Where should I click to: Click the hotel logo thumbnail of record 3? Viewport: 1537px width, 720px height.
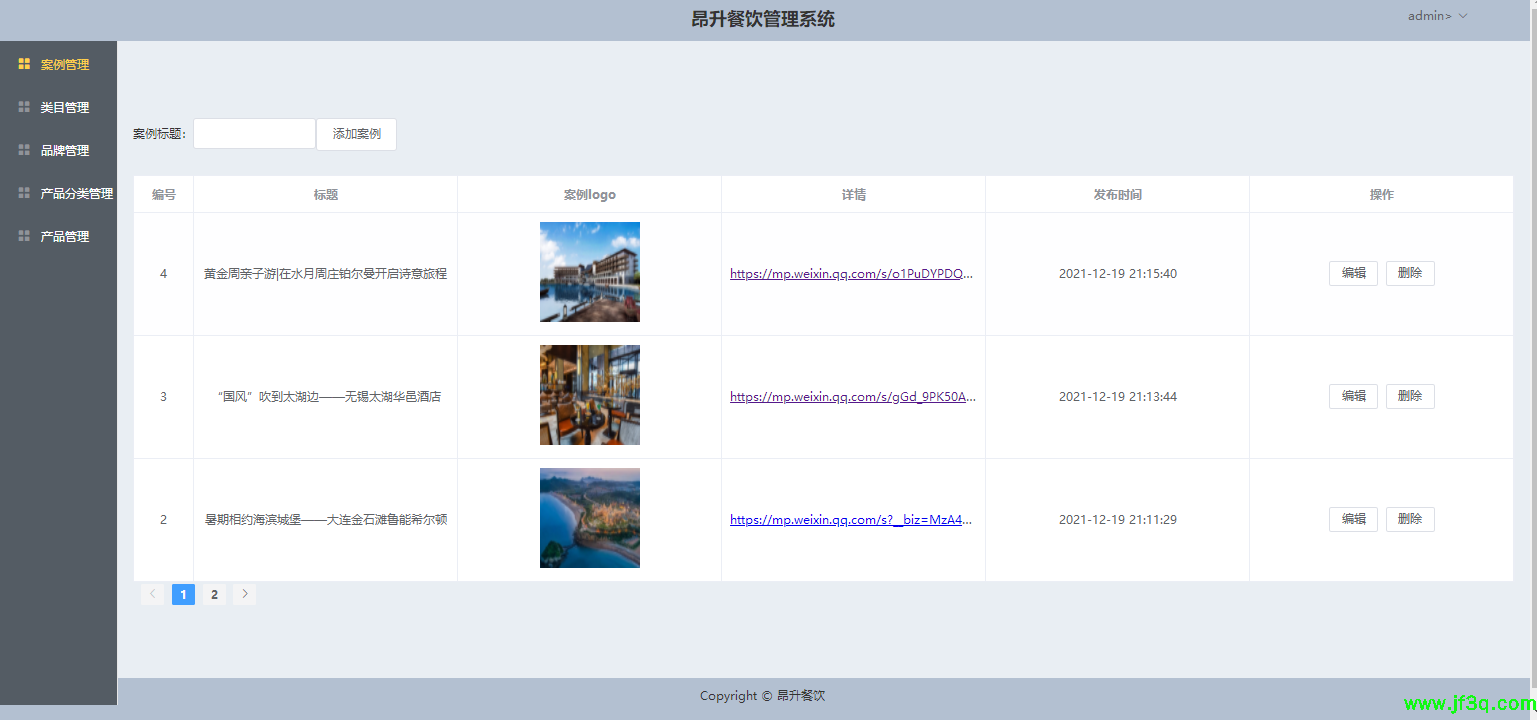click(x=589, y=394)
